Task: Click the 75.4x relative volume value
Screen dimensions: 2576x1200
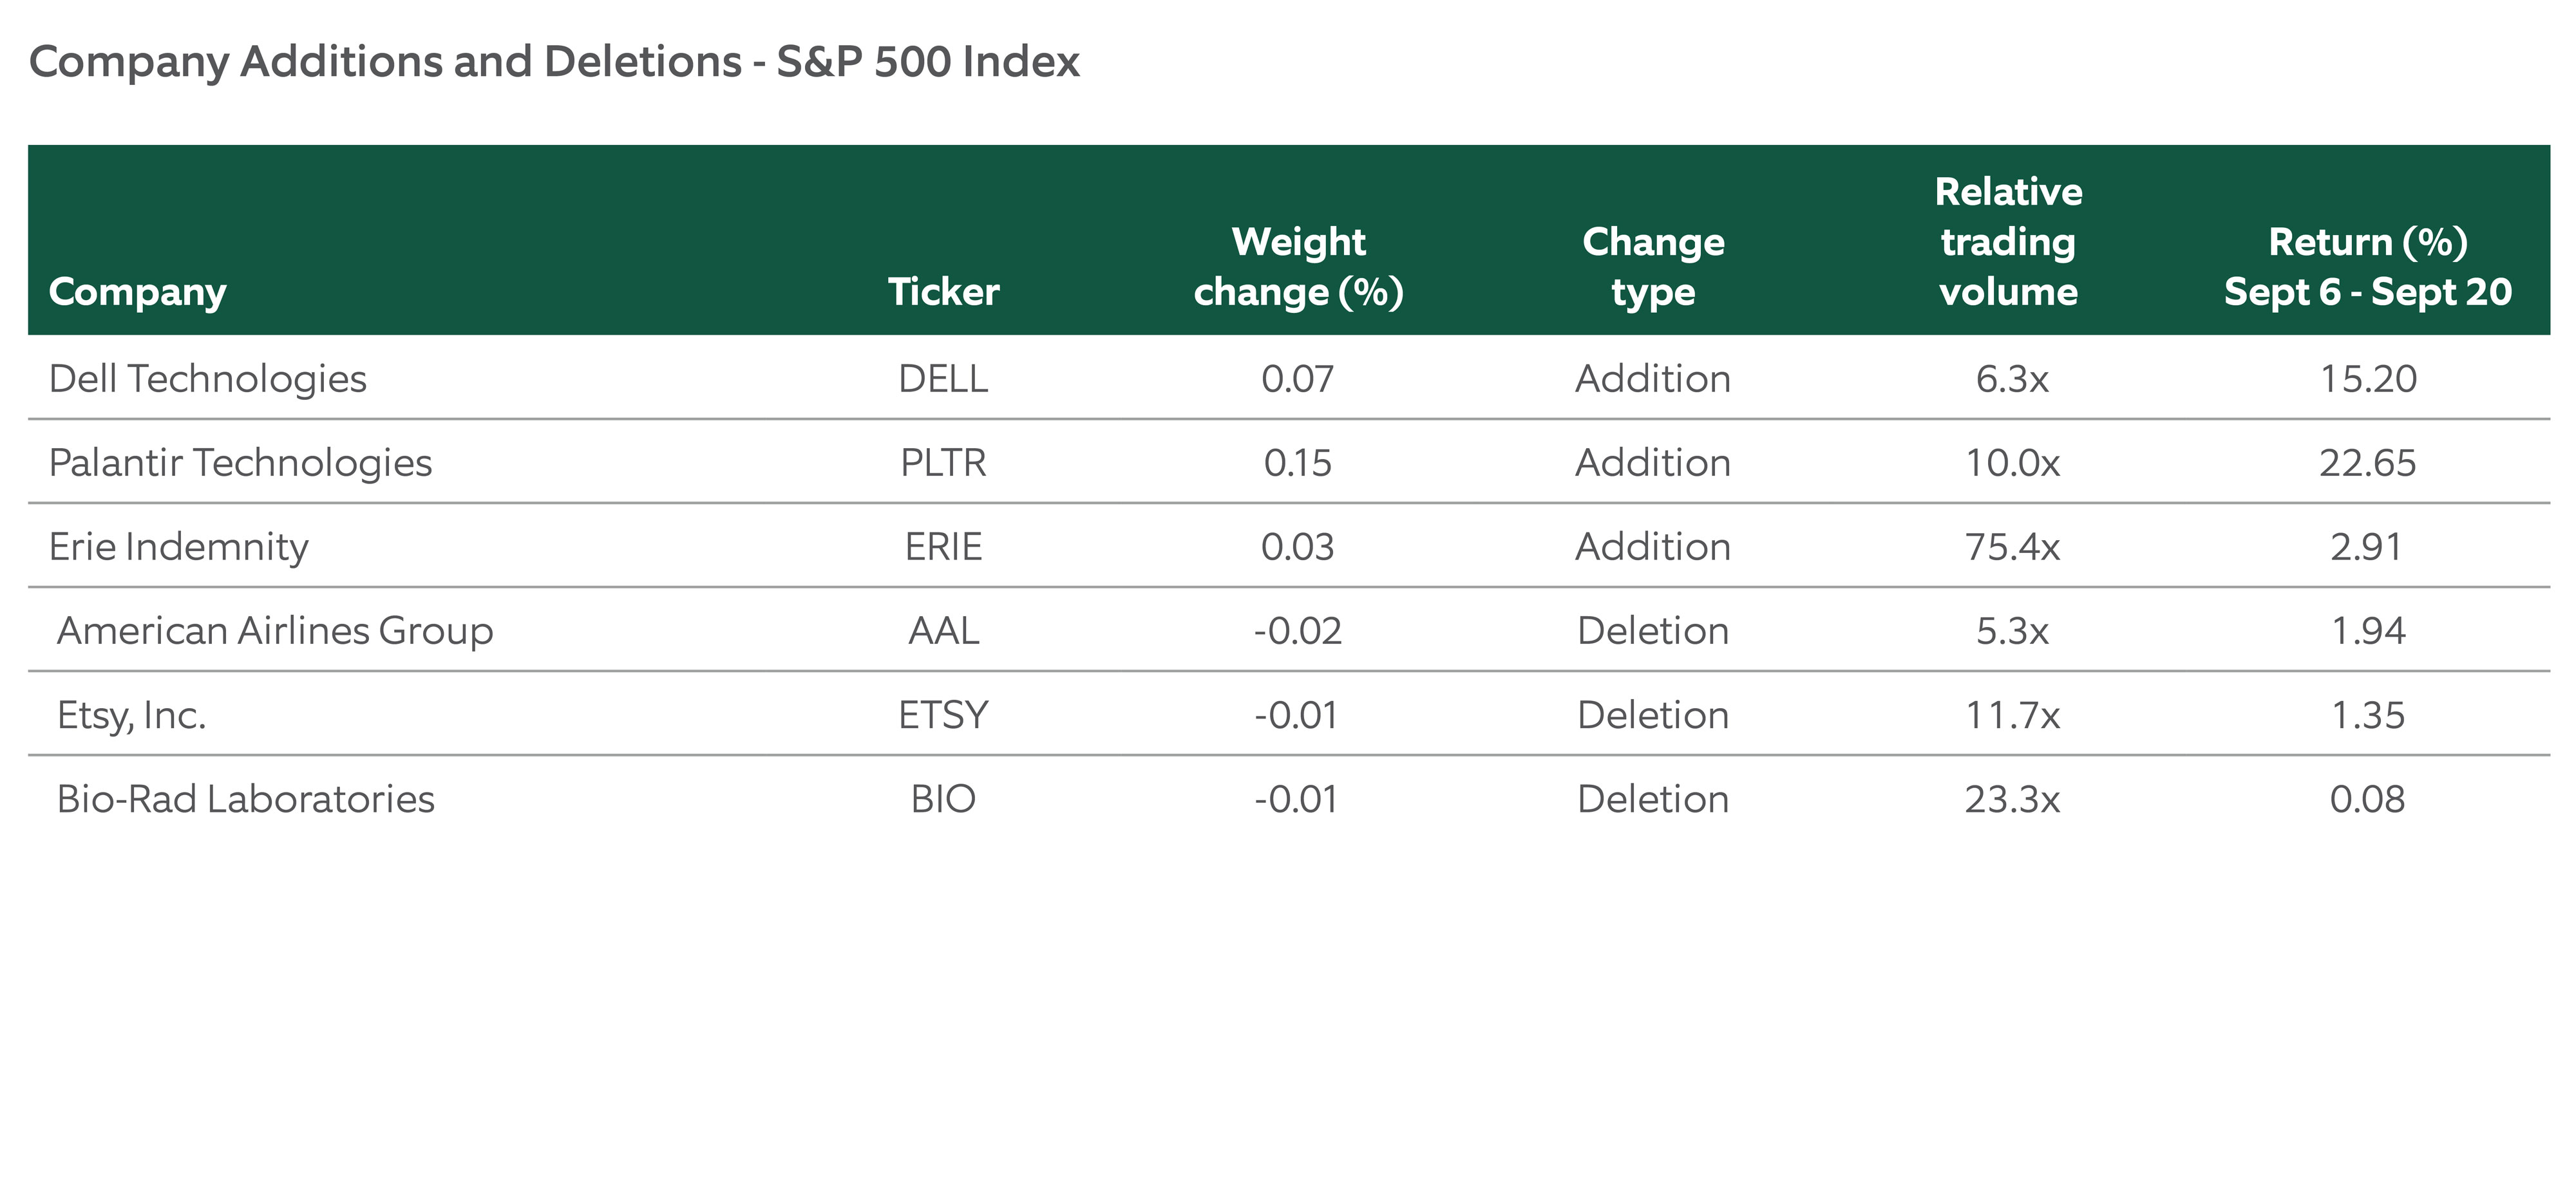Action: (x=2012, y=547)
